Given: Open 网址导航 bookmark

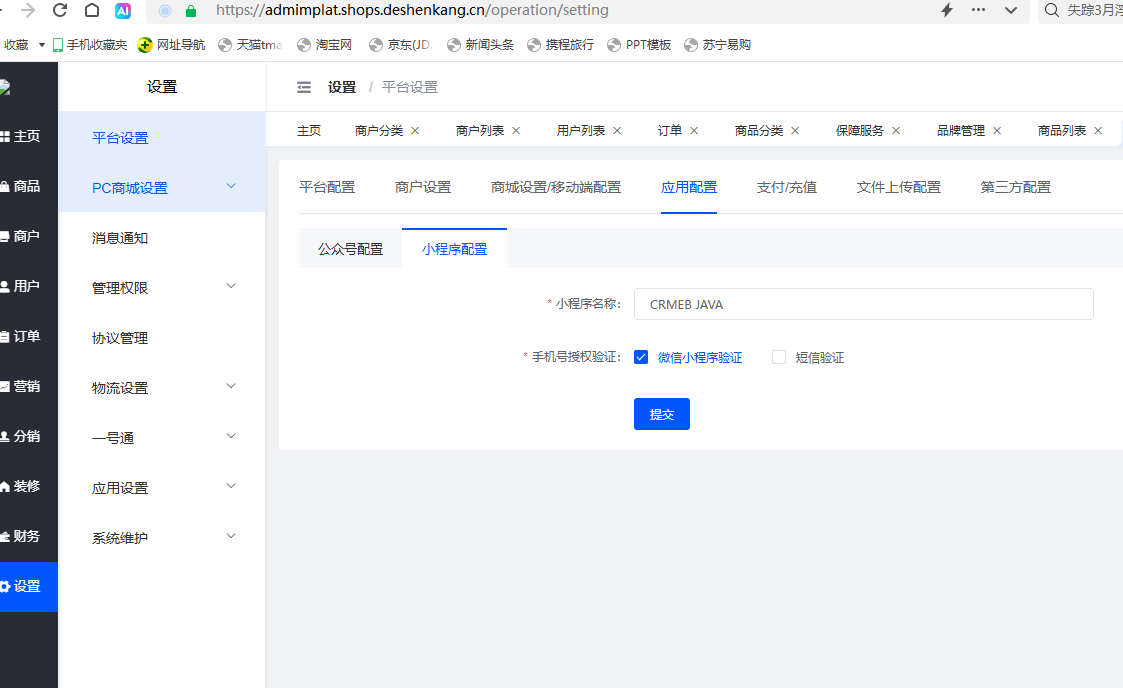Looking at the screenshot, I should [x=172, y=45].
